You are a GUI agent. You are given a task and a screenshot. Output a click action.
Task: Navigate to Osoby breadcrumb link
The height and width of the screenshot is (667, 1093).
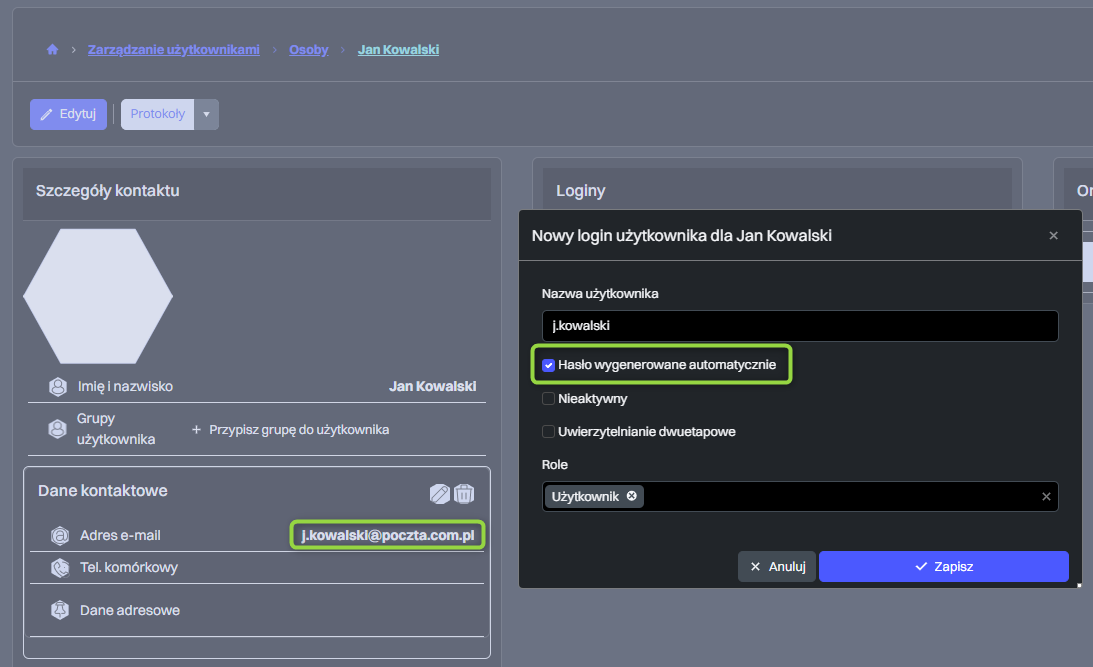coord(308,49)
